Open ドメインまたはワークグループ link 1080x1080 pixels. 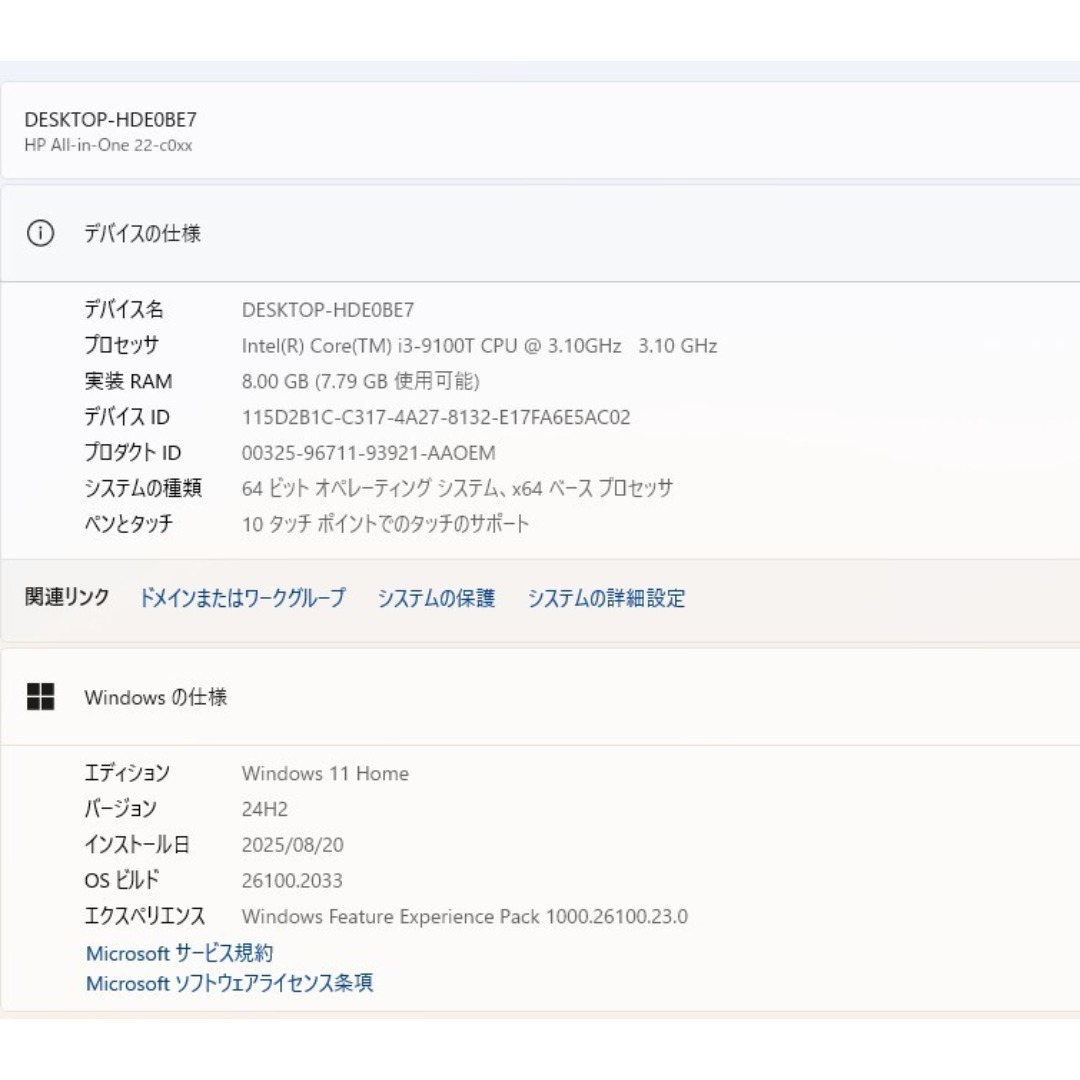pos(242,598)
